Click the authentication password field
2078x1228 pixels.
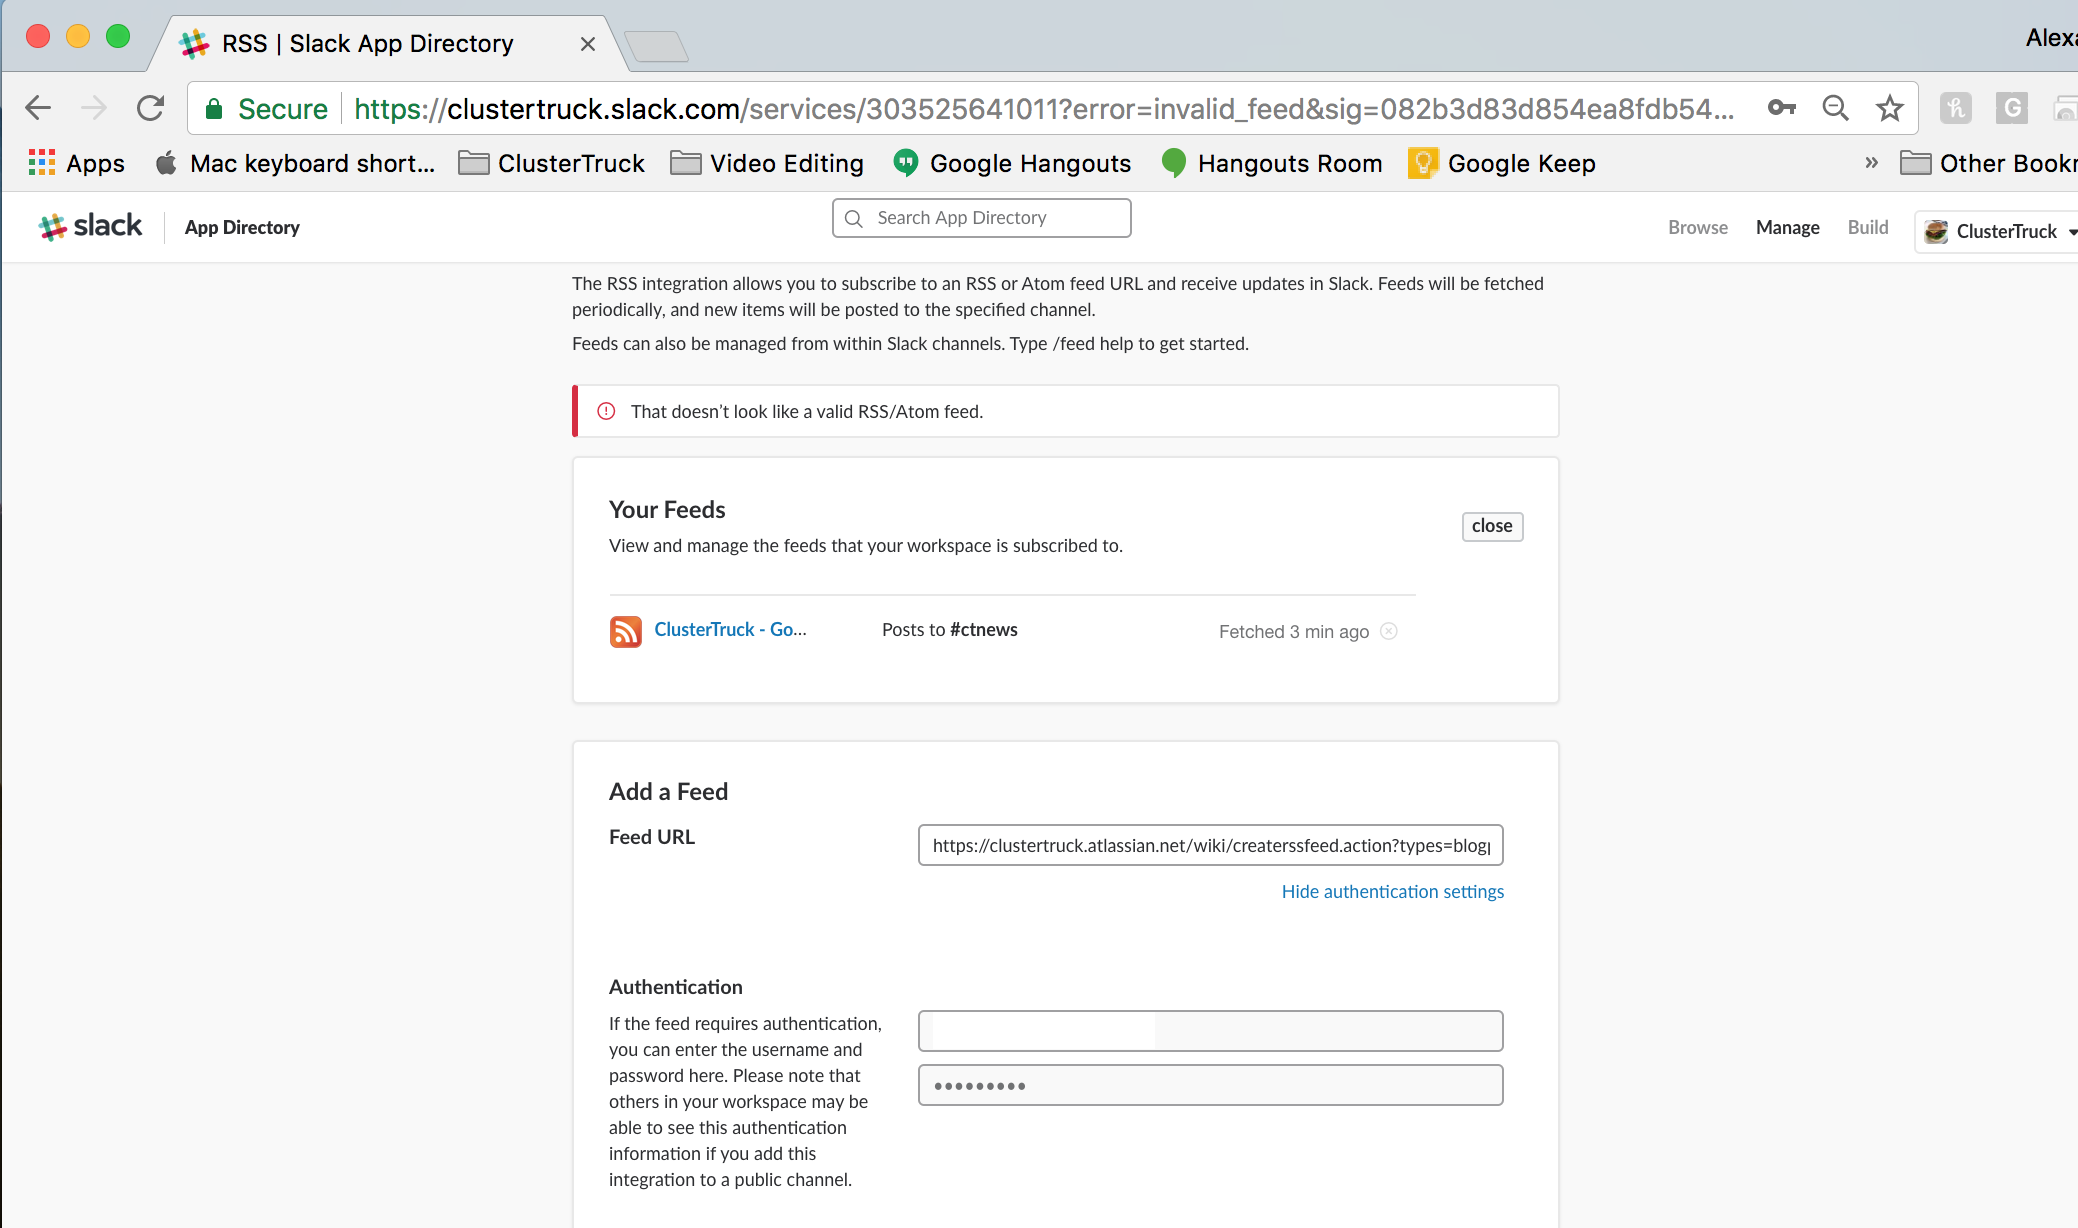[1210, 1085]
